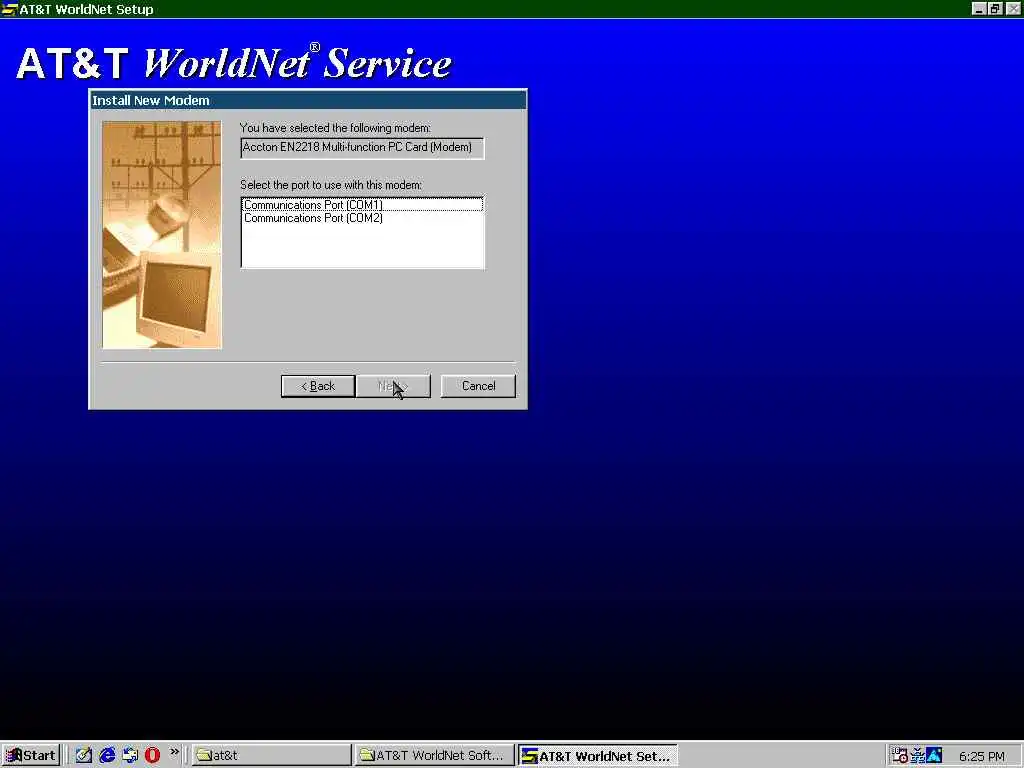Click the 6:25 PM system clock
This screenshot has height=768, width=1024.
click(982, 756)
